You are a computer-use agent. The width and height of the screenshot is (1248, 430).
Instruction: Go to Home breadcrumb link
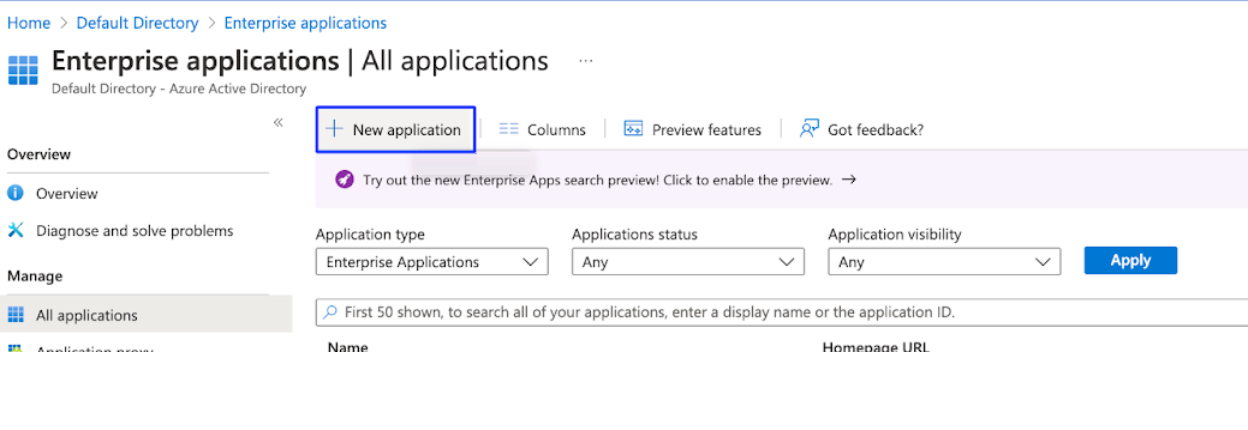click(x=29, y=22)
